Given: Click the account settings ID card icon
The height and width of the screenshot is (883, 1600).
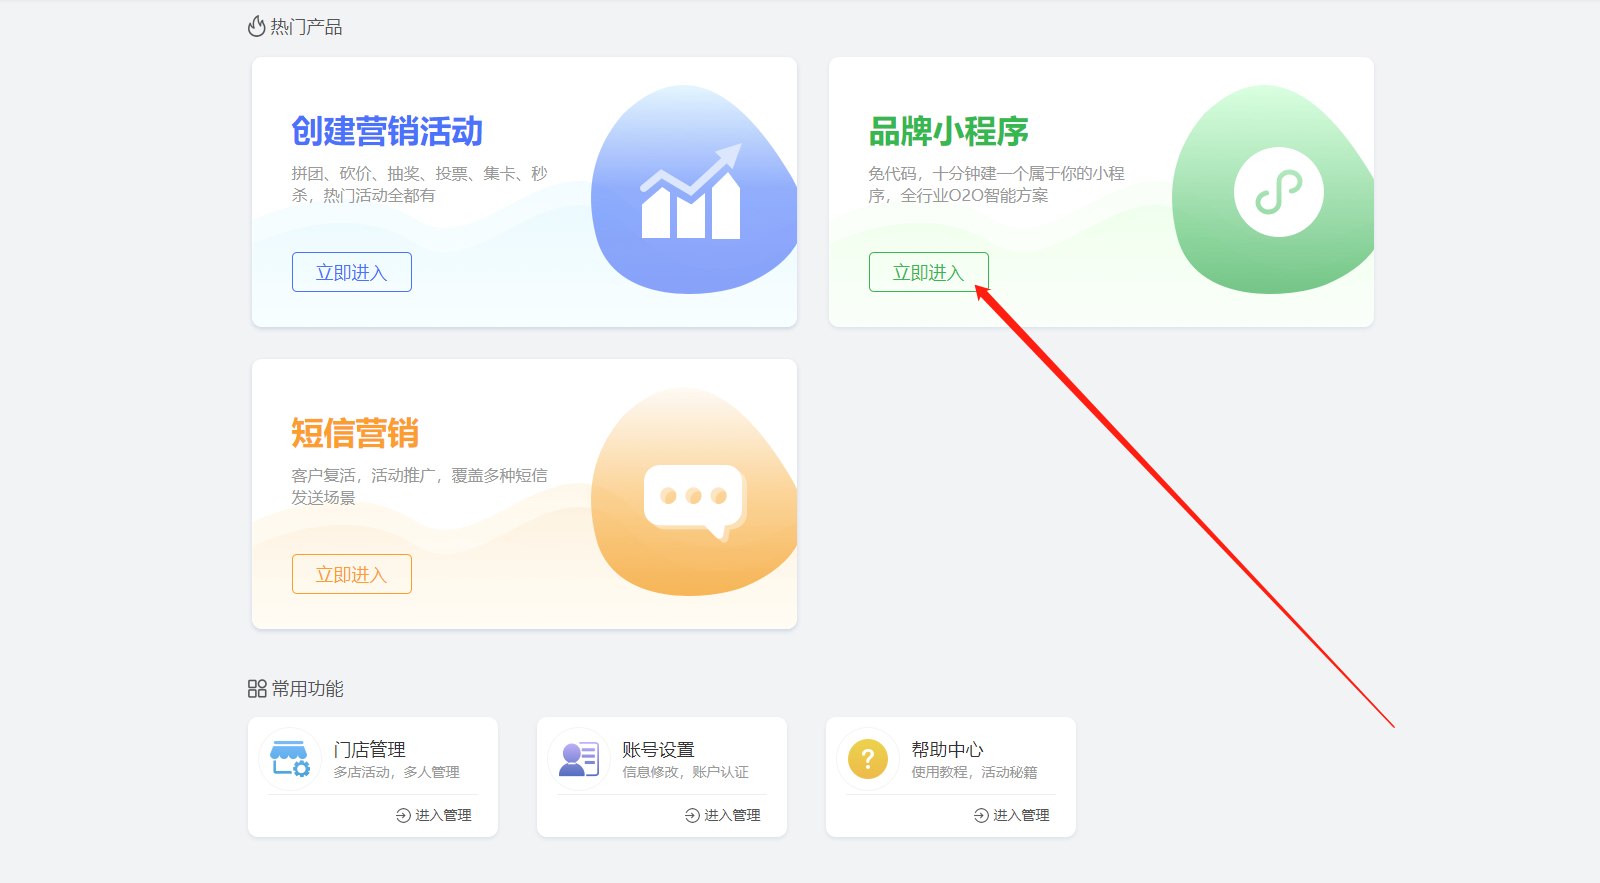Looking at the screenshot, I should point(579,759).
